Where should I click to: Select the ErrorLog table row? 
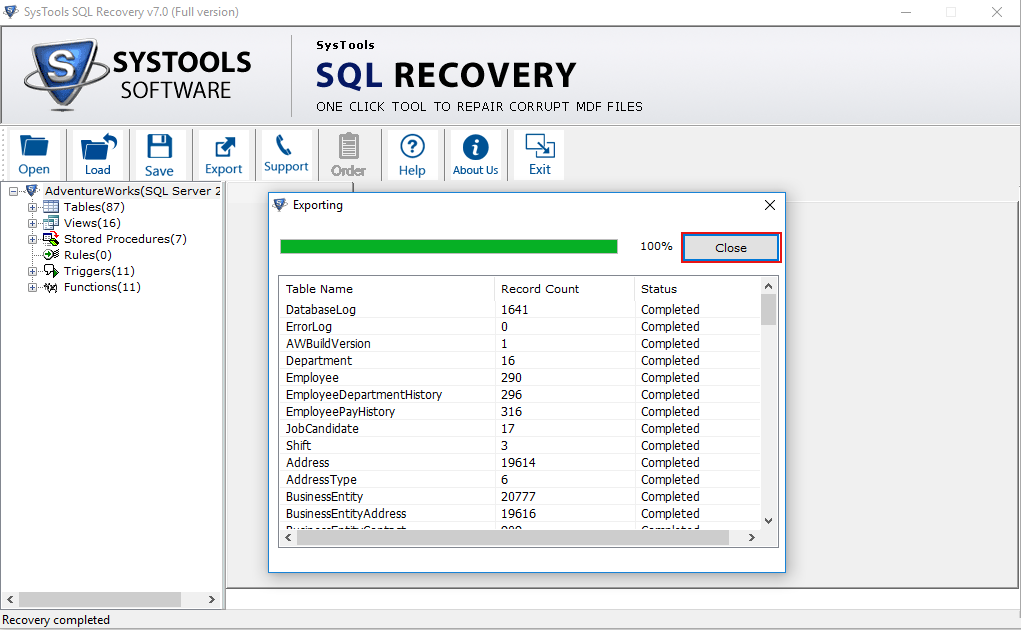click(520, 327)
